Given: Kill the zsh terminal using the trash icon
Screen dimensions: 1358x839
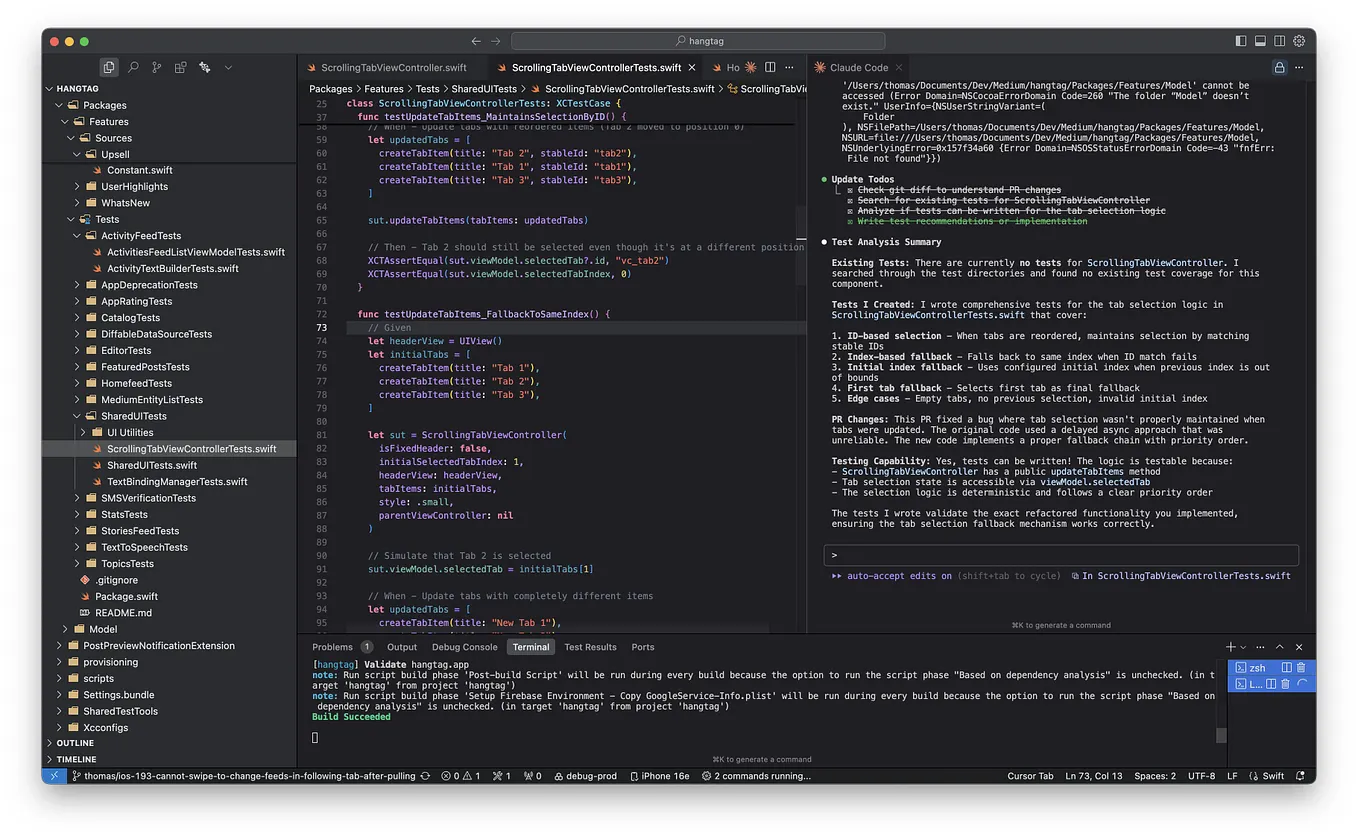Looking at the screenshot, I should pyautogui.click(x=1301, y=667).
